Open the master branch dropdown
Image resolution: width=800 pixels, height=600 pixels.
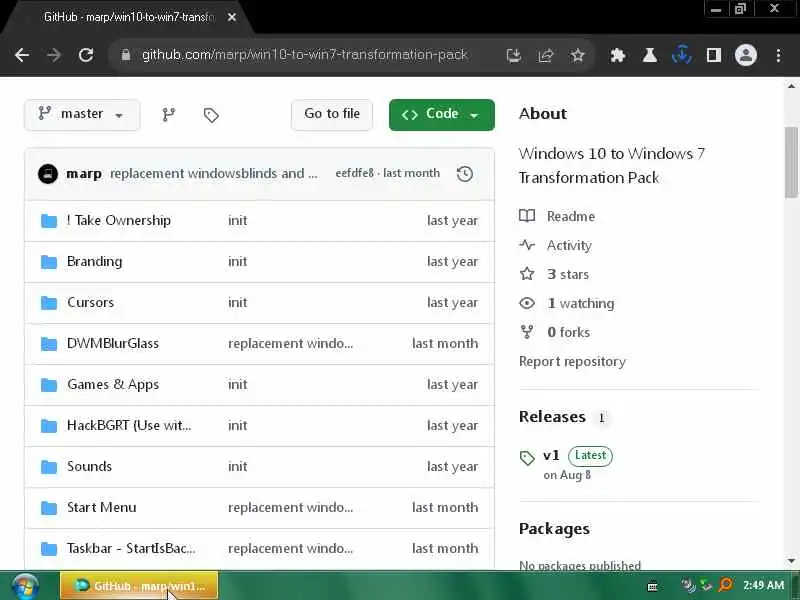tap(82, 114)
